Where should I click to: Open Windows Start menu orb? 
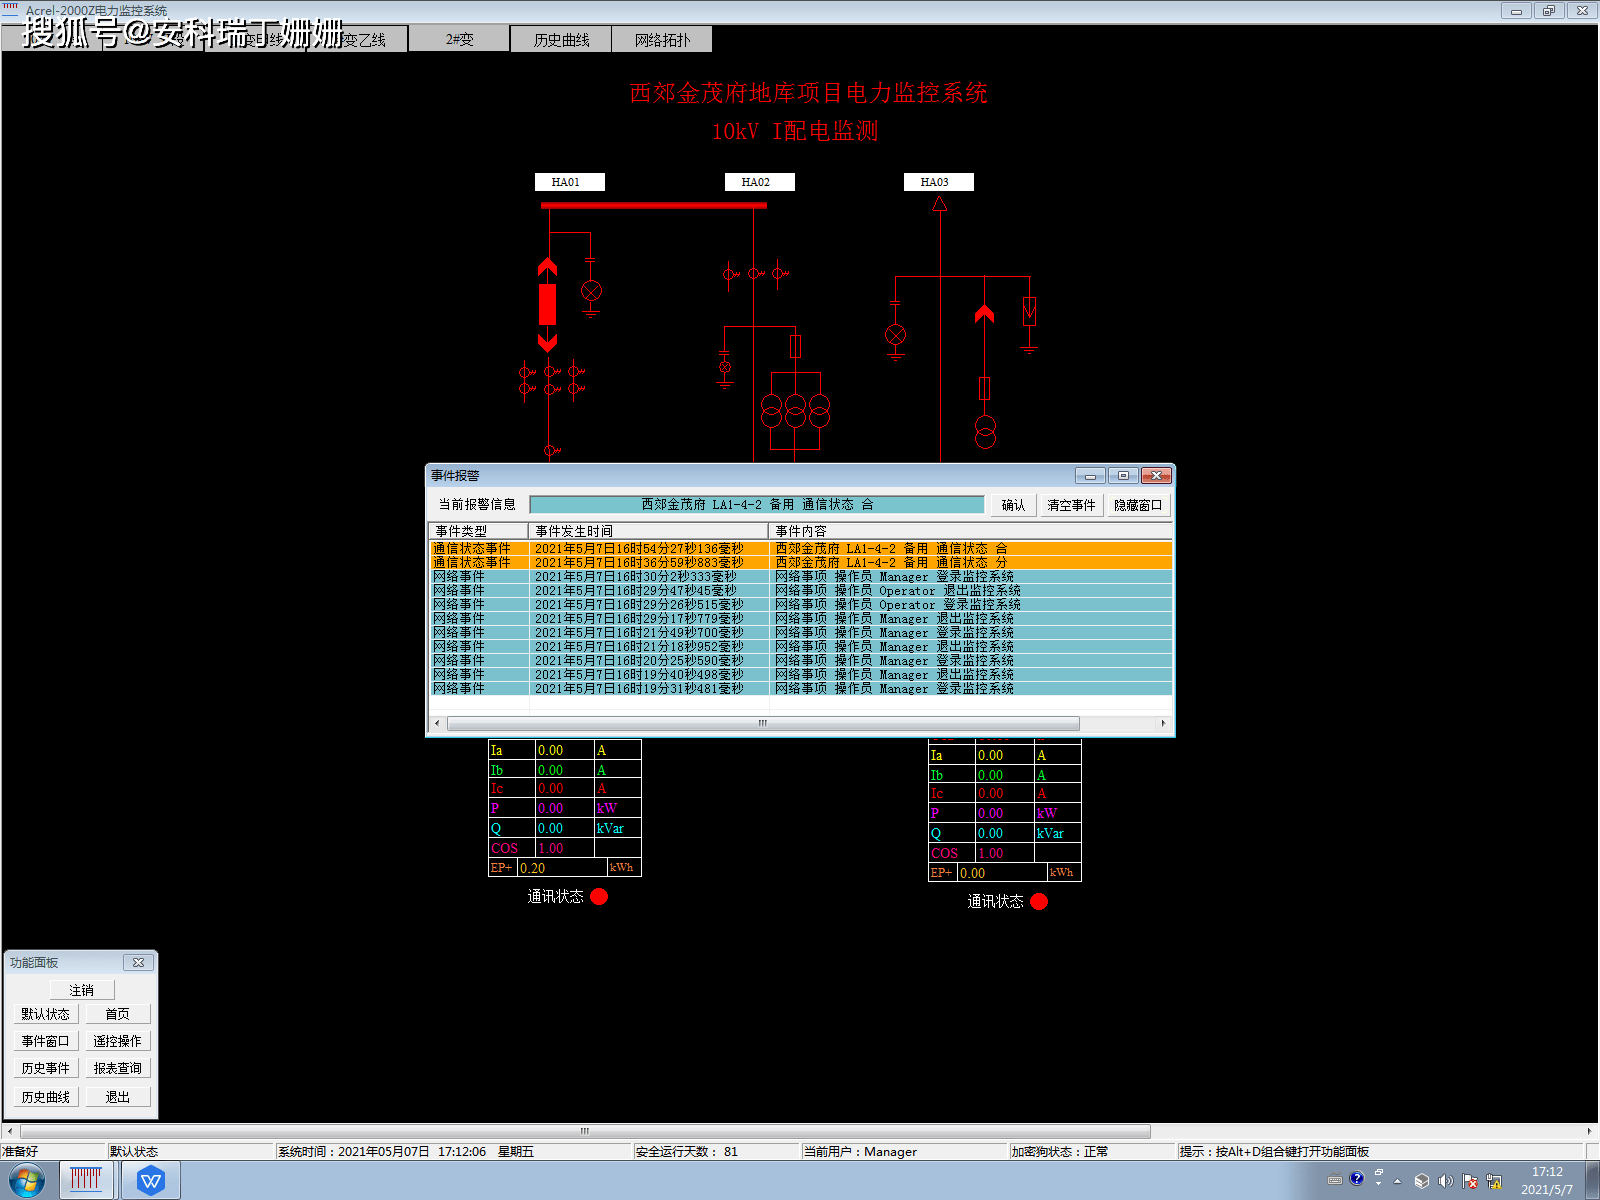(x=27, y=1181)
